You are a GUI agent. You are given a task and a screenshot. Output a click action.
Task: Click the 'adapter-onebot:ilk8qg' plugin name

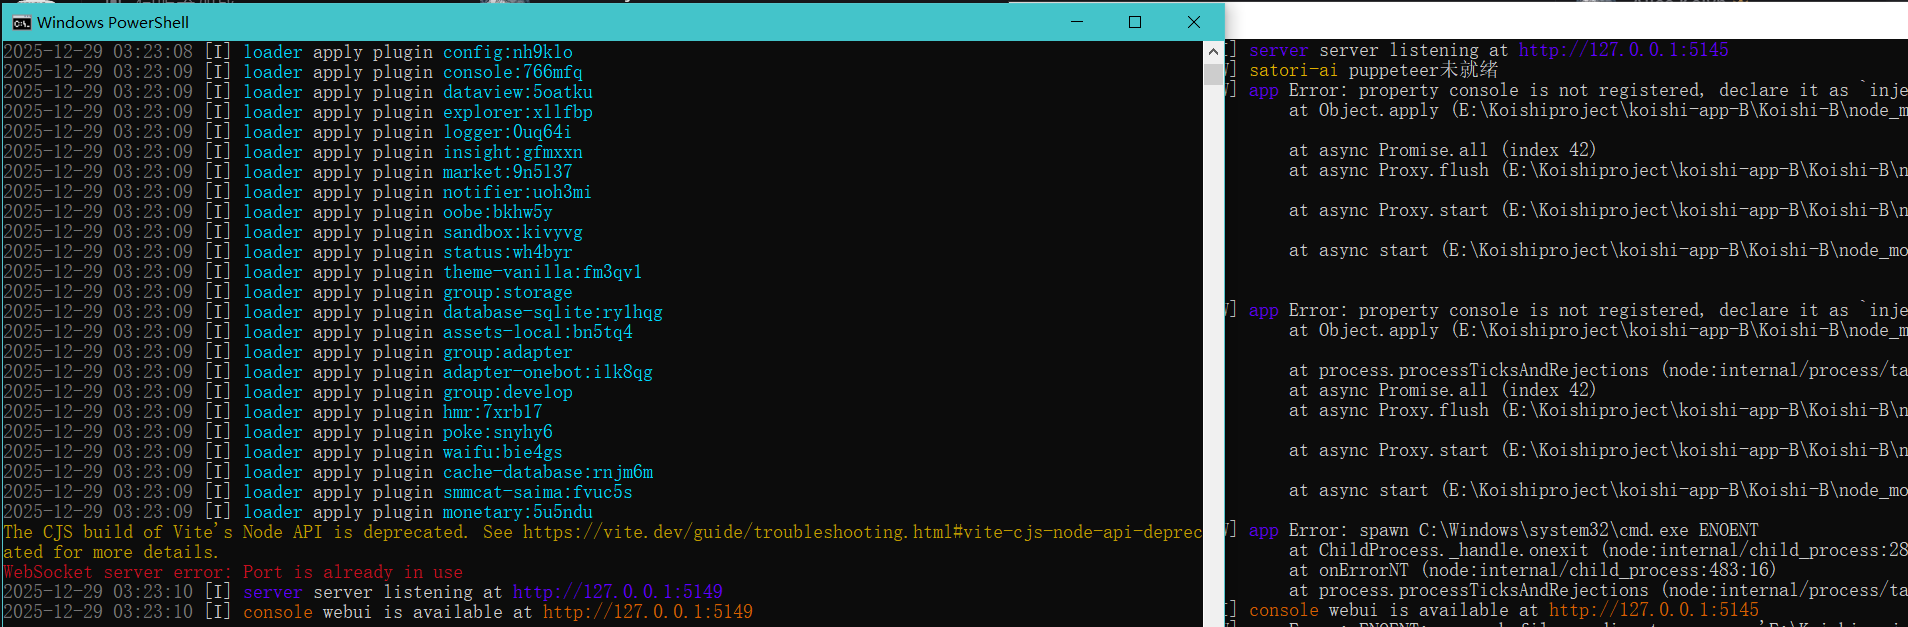(x=547, y=372)
